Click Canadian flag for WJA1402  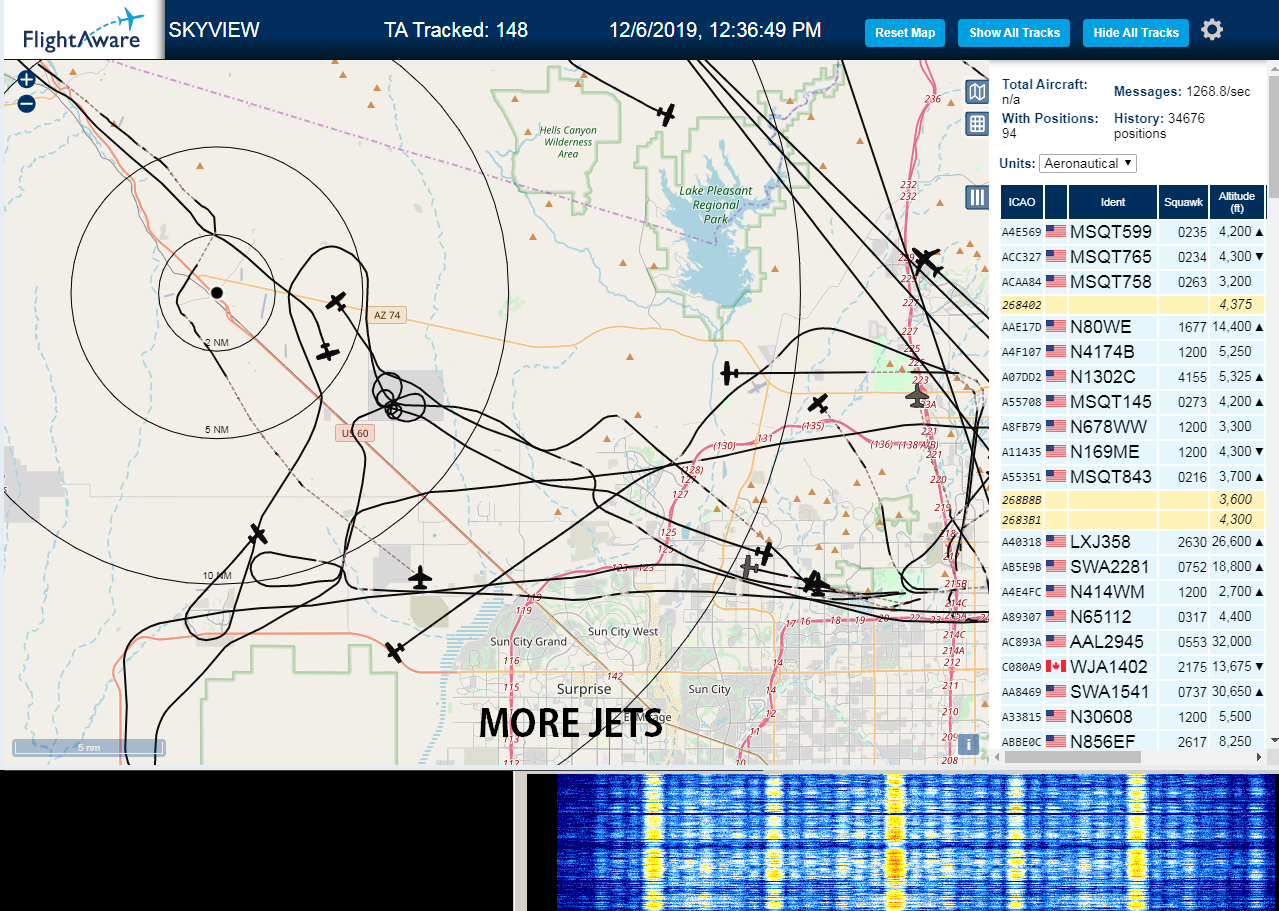[1056, 667]
